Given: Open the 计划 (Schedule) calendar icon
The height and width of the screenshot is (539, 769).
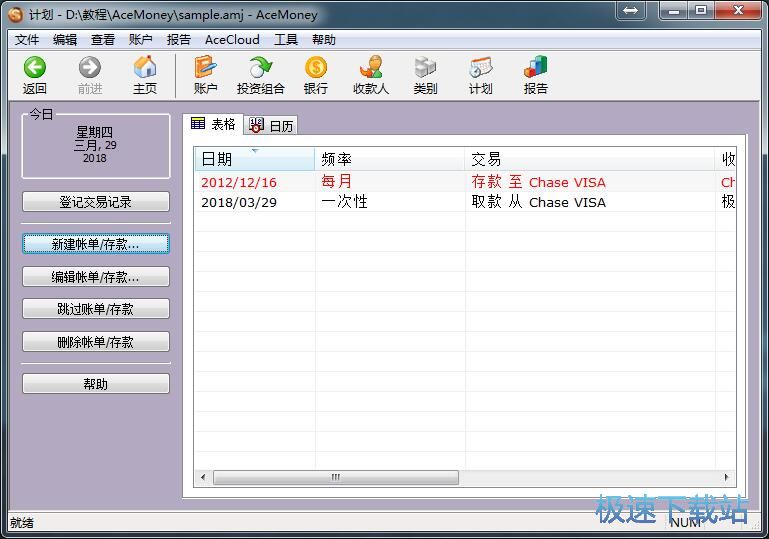Looking at the screenshot, I should click(480, 67).
